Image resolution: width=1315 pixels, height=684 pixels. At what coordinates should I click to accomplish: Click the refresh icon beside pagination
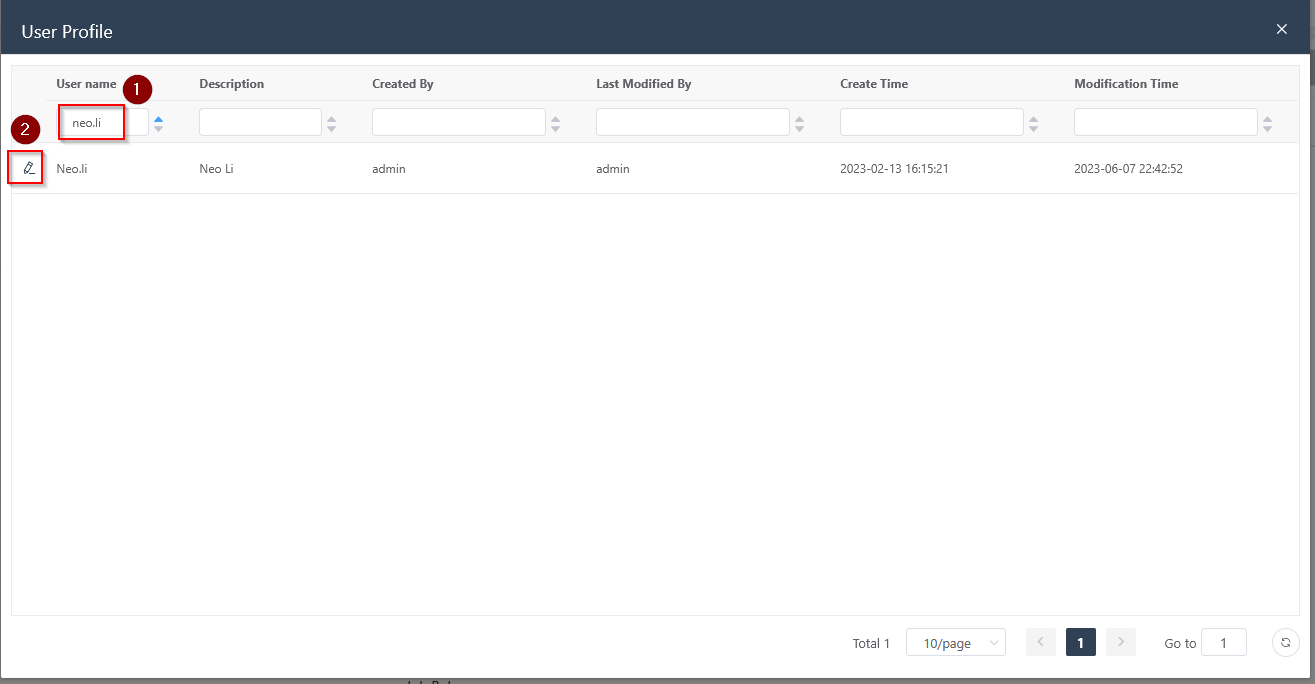(1285, 642)
